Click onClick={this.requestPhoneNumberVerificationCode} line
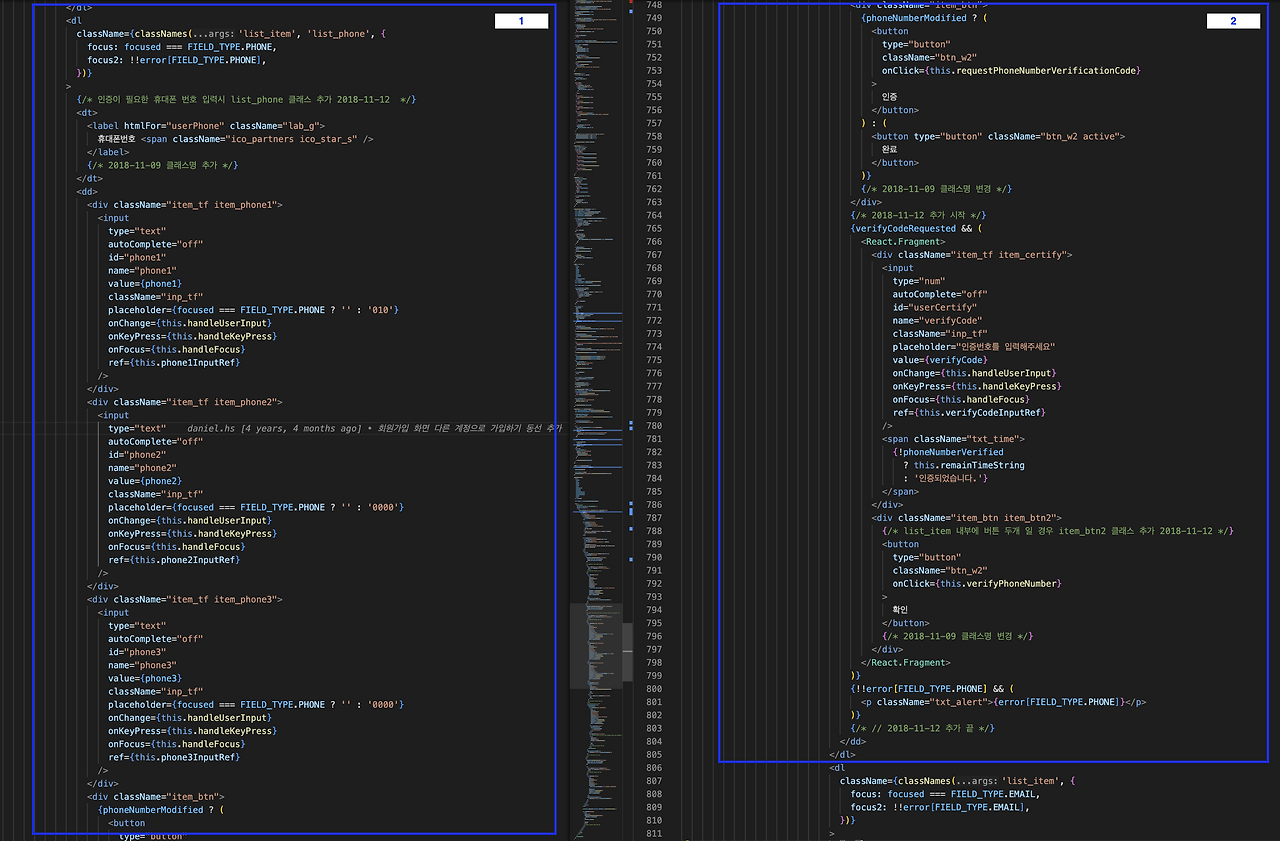 (x=1011, y=70)
